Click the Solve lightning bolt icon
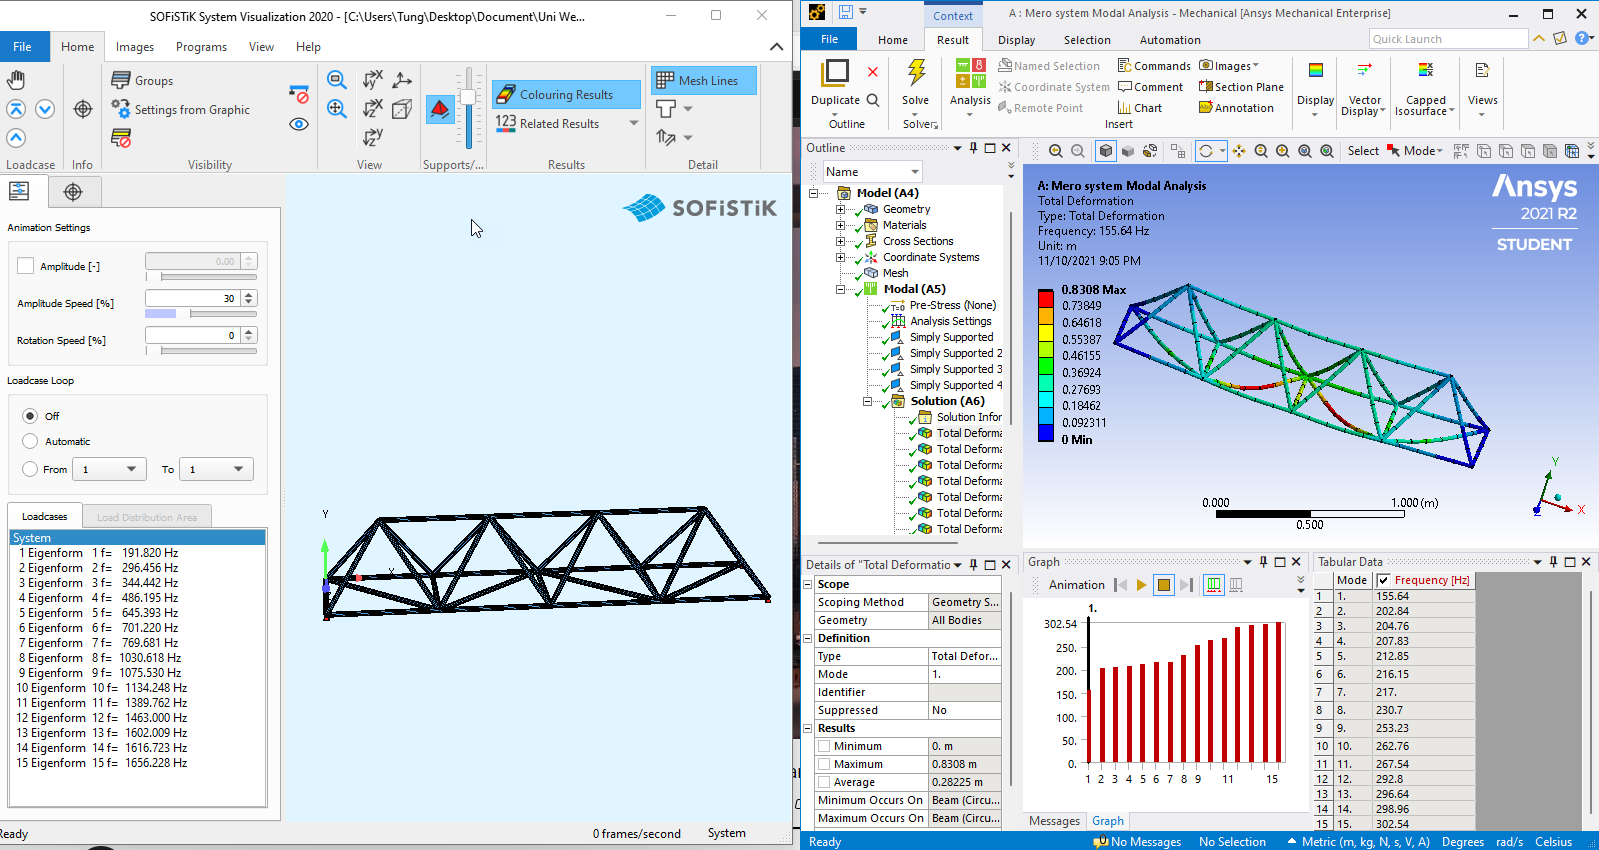1599x850 pixels. pyautogui.click(x=915, y=74)
